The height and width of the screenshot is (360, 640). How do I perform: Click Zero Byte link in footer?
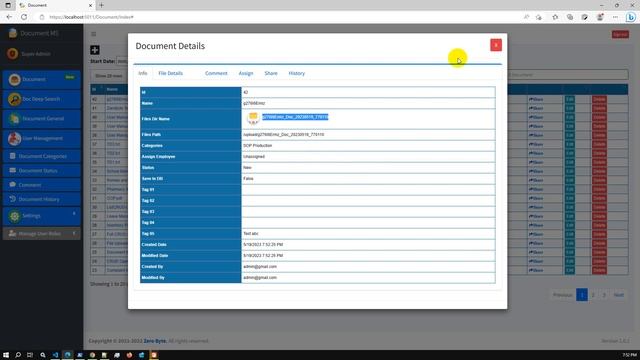[155, 341]
